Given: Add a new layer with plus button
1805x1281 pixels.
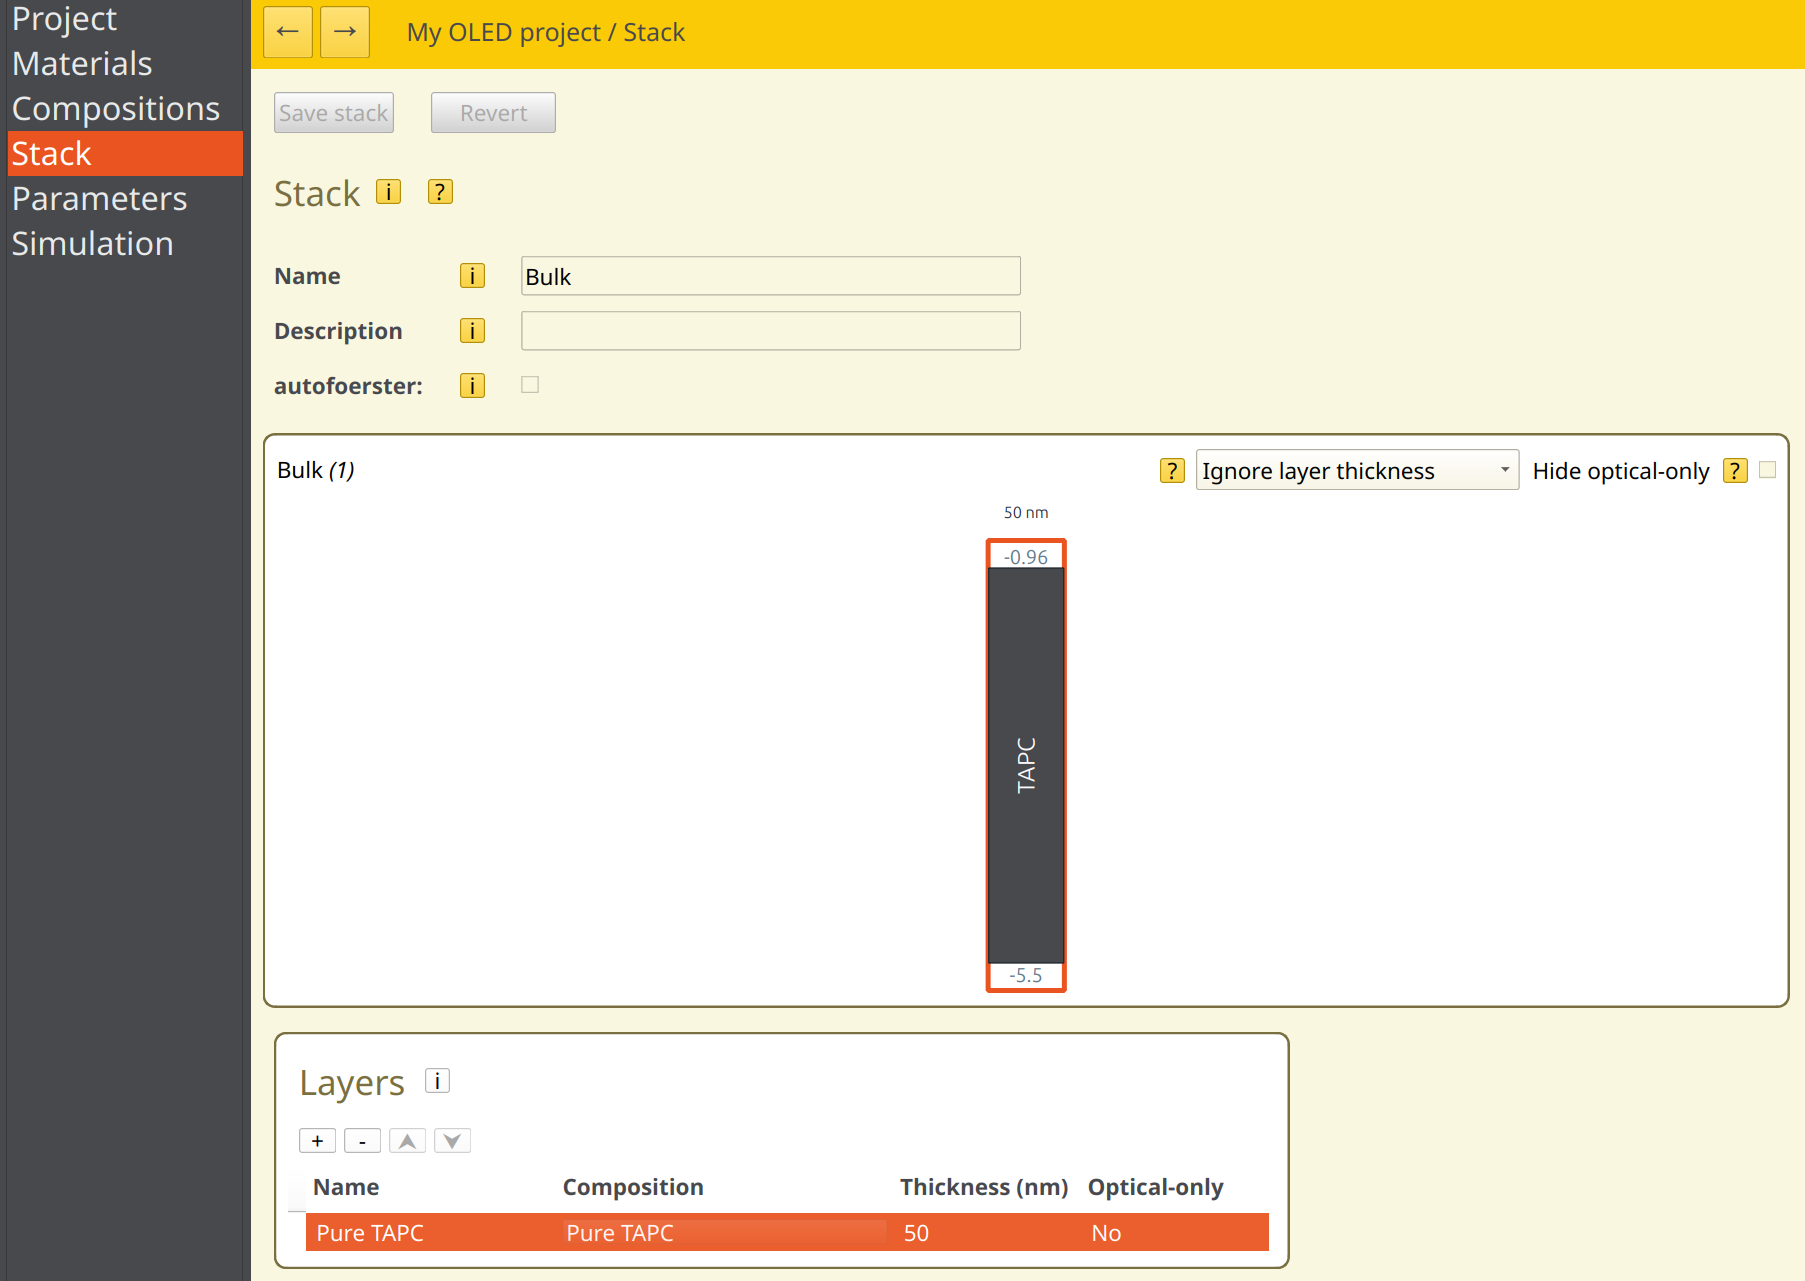Looking at the screenshot, I should [x=317, y=1141].
